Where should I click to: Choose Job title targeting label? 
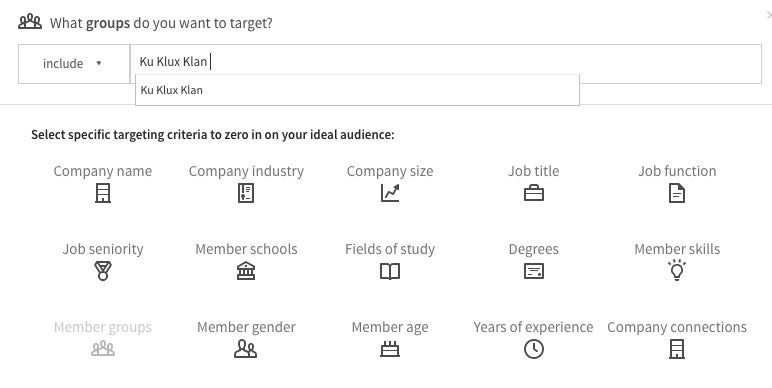click(534, 171)
